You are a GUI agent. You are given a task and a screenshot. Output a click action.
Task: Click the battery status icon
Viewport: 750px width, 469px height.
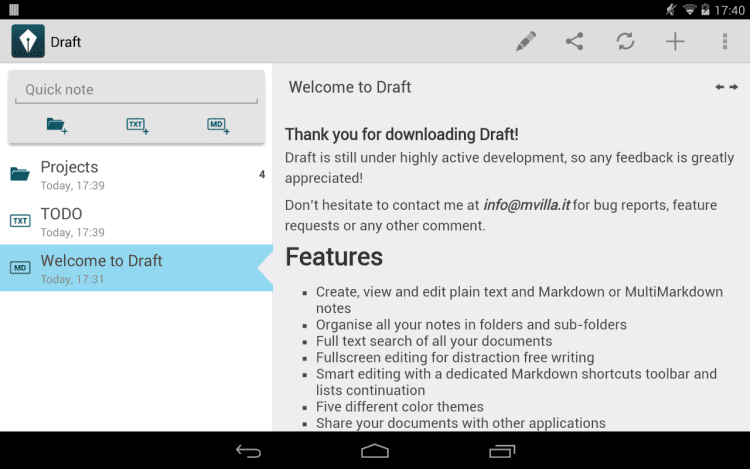click(x=705, y=10)
